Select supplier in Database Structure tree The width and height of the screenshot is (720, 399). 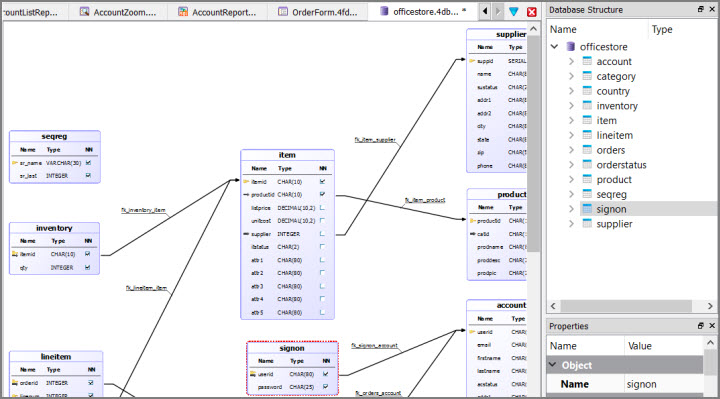click(614, 224)
